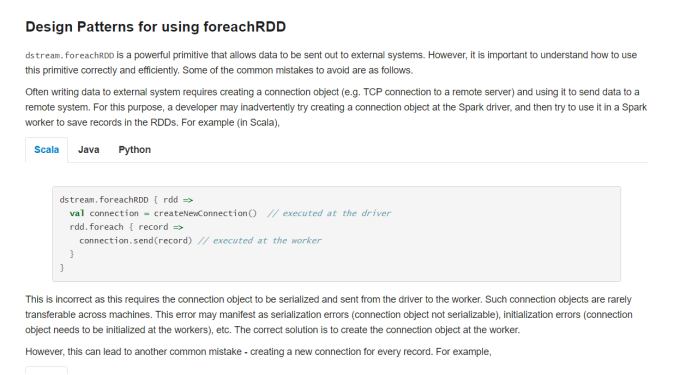This screenshot has height=375, width=692.
Task: Open the Python code tab
Action: point(135,150)
